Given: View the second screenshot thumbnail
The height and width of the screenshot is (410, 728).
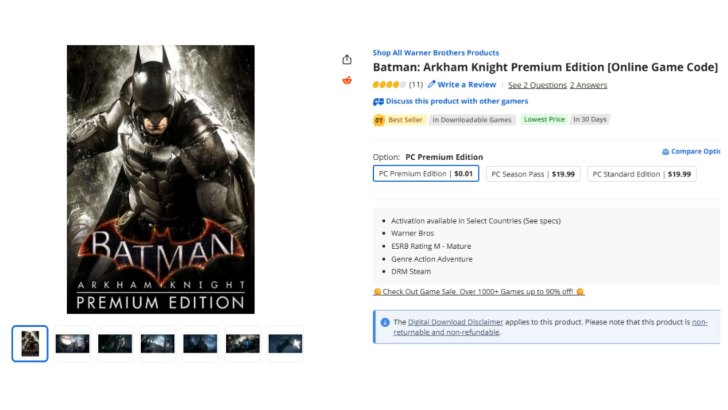Looking at the screenshot, I should point(72,343).
